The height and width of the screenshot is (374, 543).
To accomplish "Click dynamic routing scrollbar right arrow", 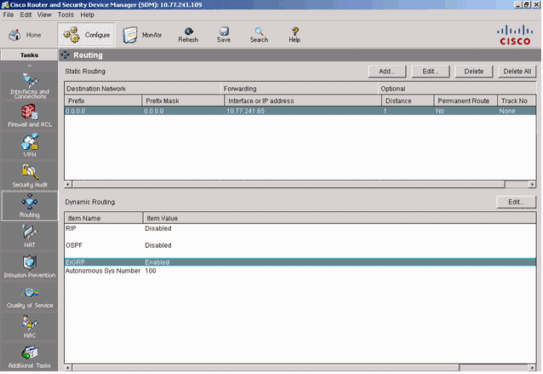I will [x=532, y=367].
